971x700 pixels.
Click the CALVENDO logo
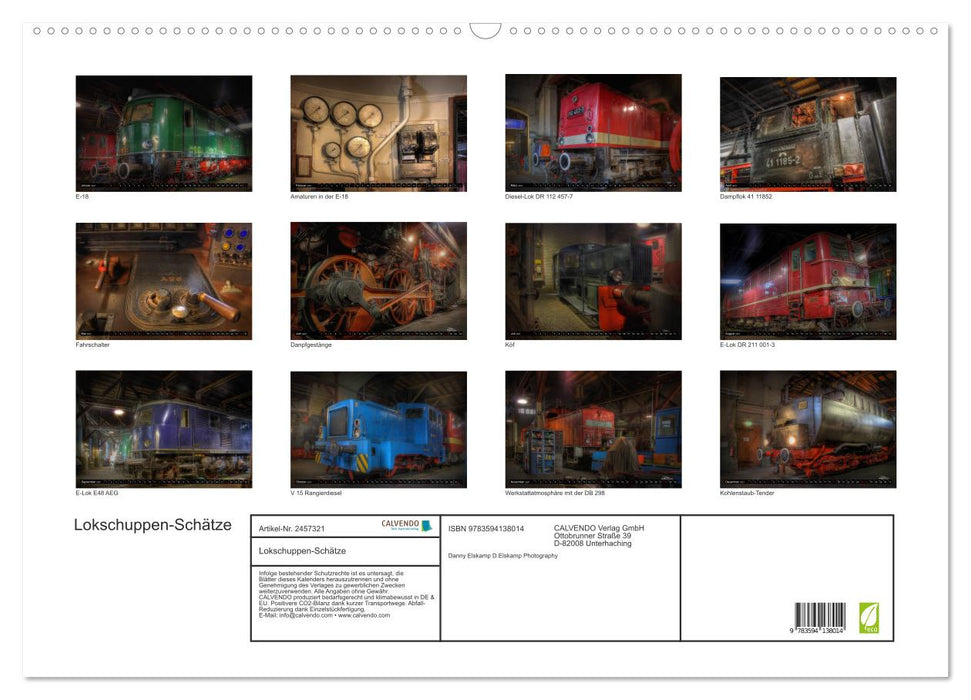pos(407,525)
